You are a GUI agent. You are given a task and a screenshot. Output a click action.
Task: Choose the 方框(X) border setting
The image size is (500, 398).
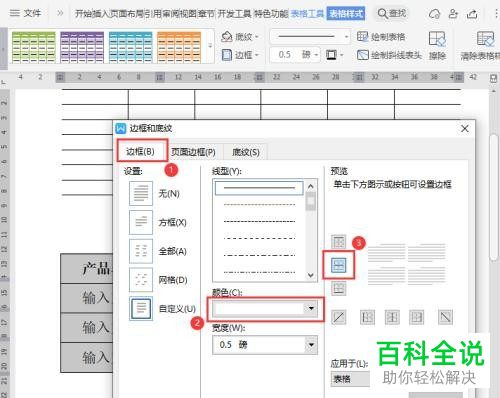click(158, 222)
